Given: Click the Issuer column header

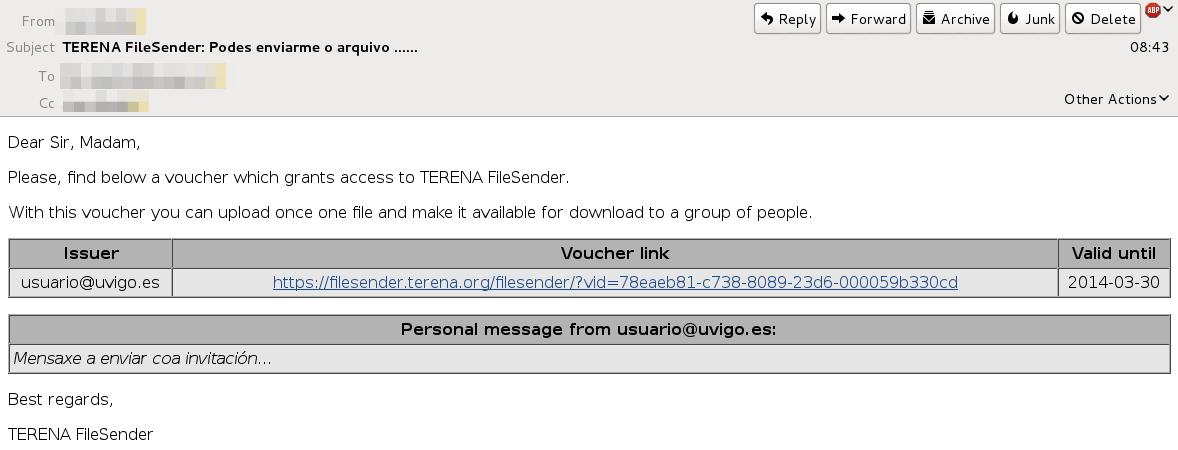Looking at the screenshot, I should click(91, 253).
